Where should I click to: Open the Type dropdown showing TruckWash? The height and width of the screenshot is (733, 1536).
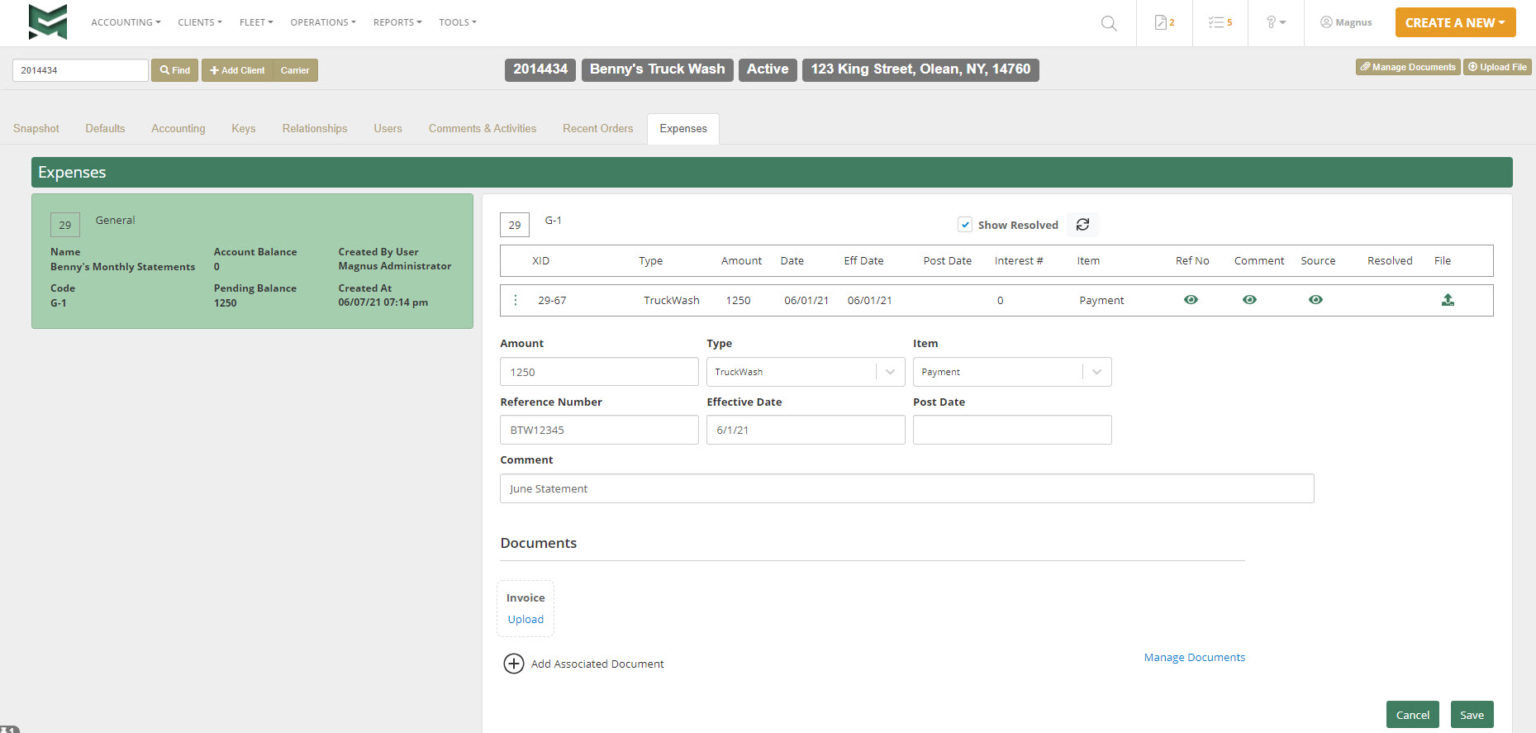coord(890,371)
